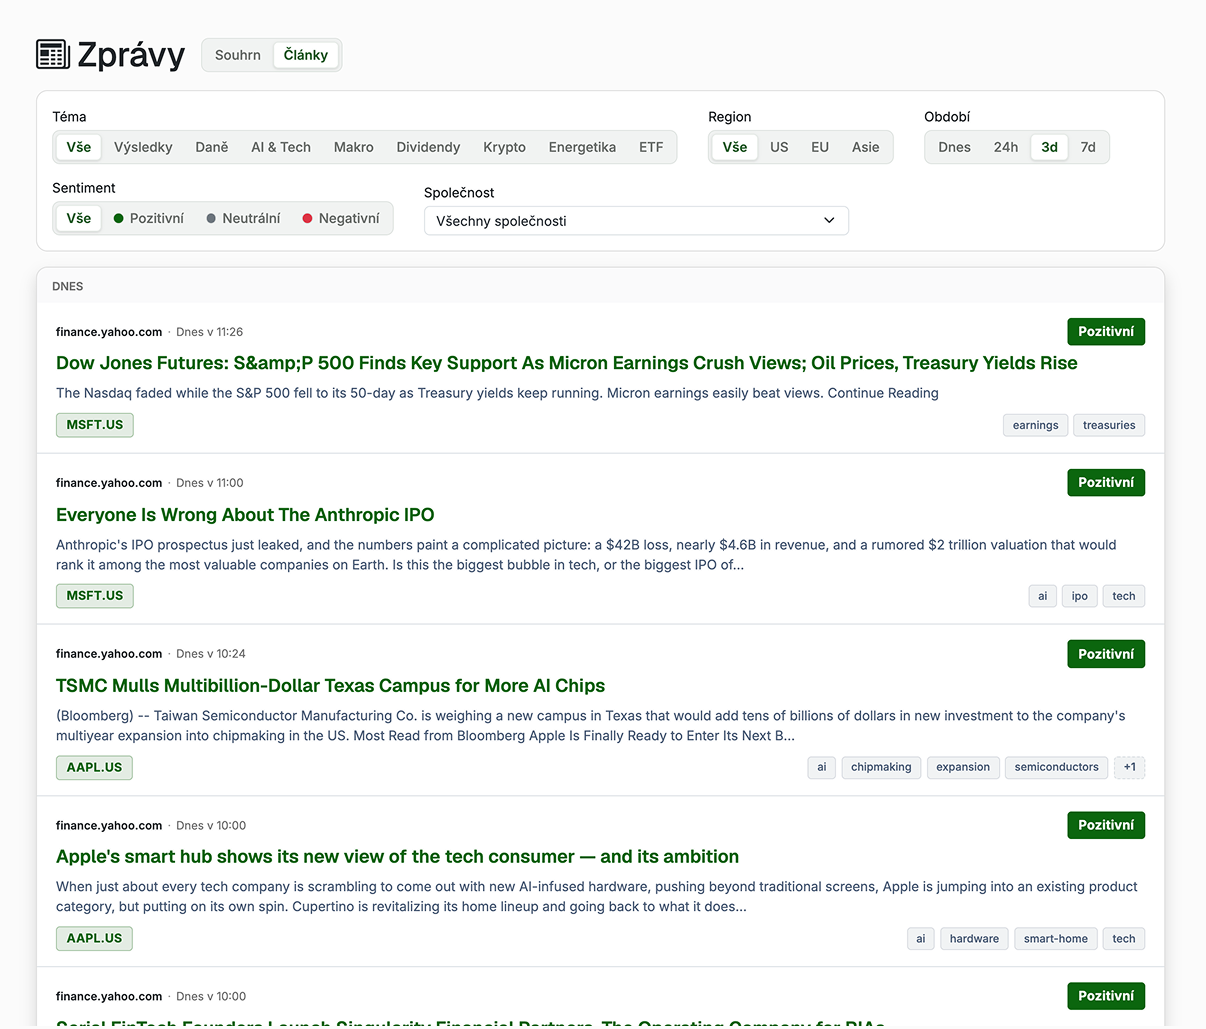Filter topic by AI & Tech

pyautogui.click(x=281, y=147)
